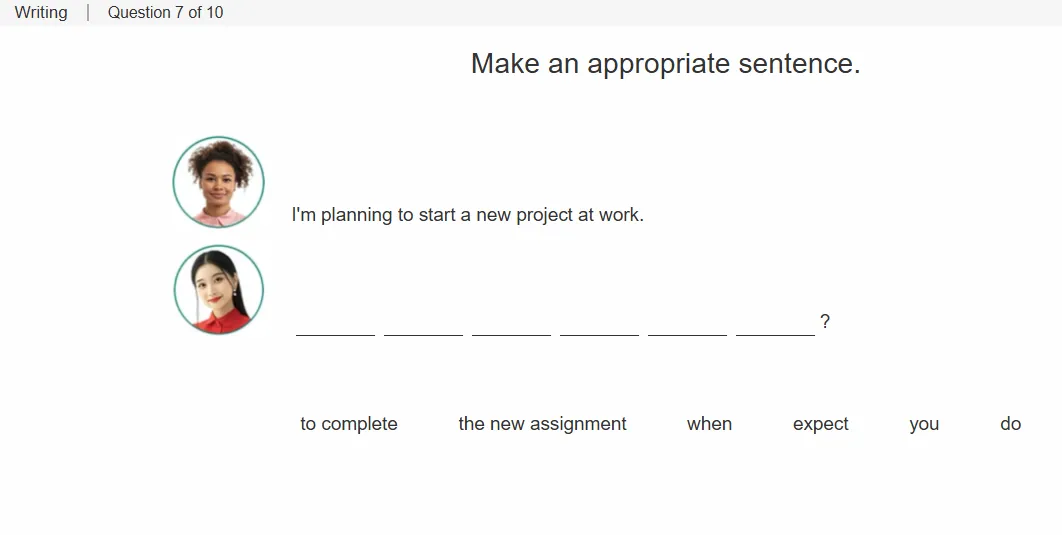Click the divider between Writing and Question

88,12
